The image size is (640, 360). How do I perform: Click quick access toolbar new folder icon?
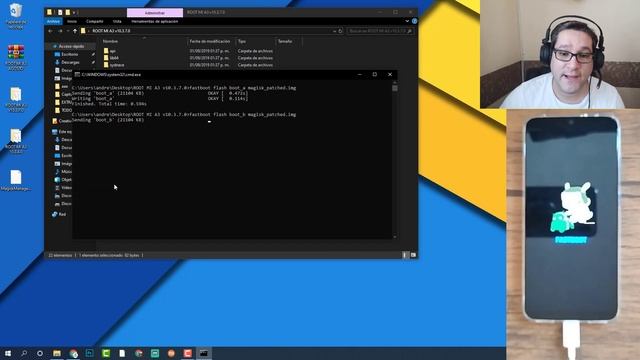[68, 13]
